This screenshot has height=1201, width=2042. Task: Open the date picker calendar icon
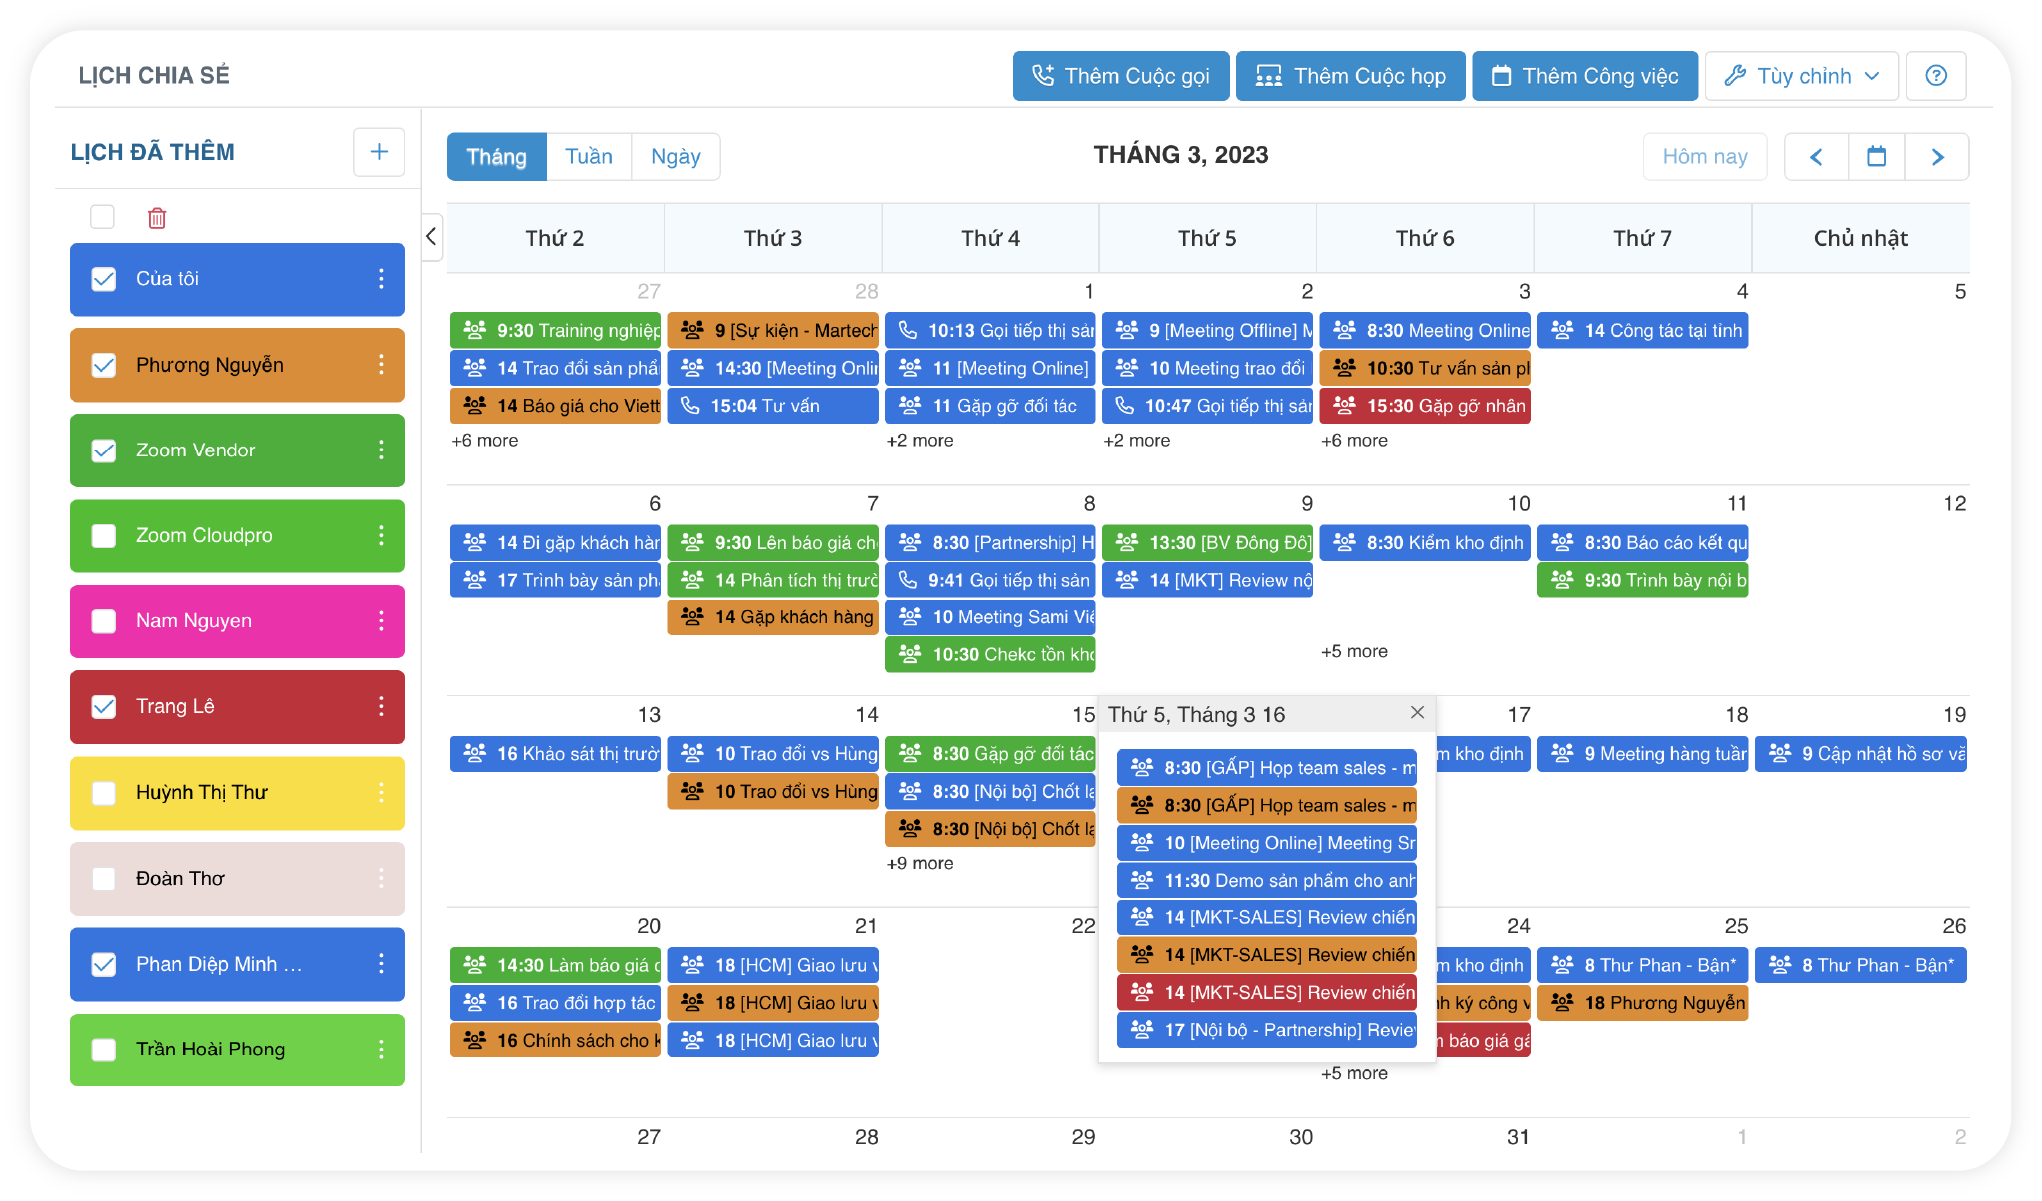tap(1876, 157)
